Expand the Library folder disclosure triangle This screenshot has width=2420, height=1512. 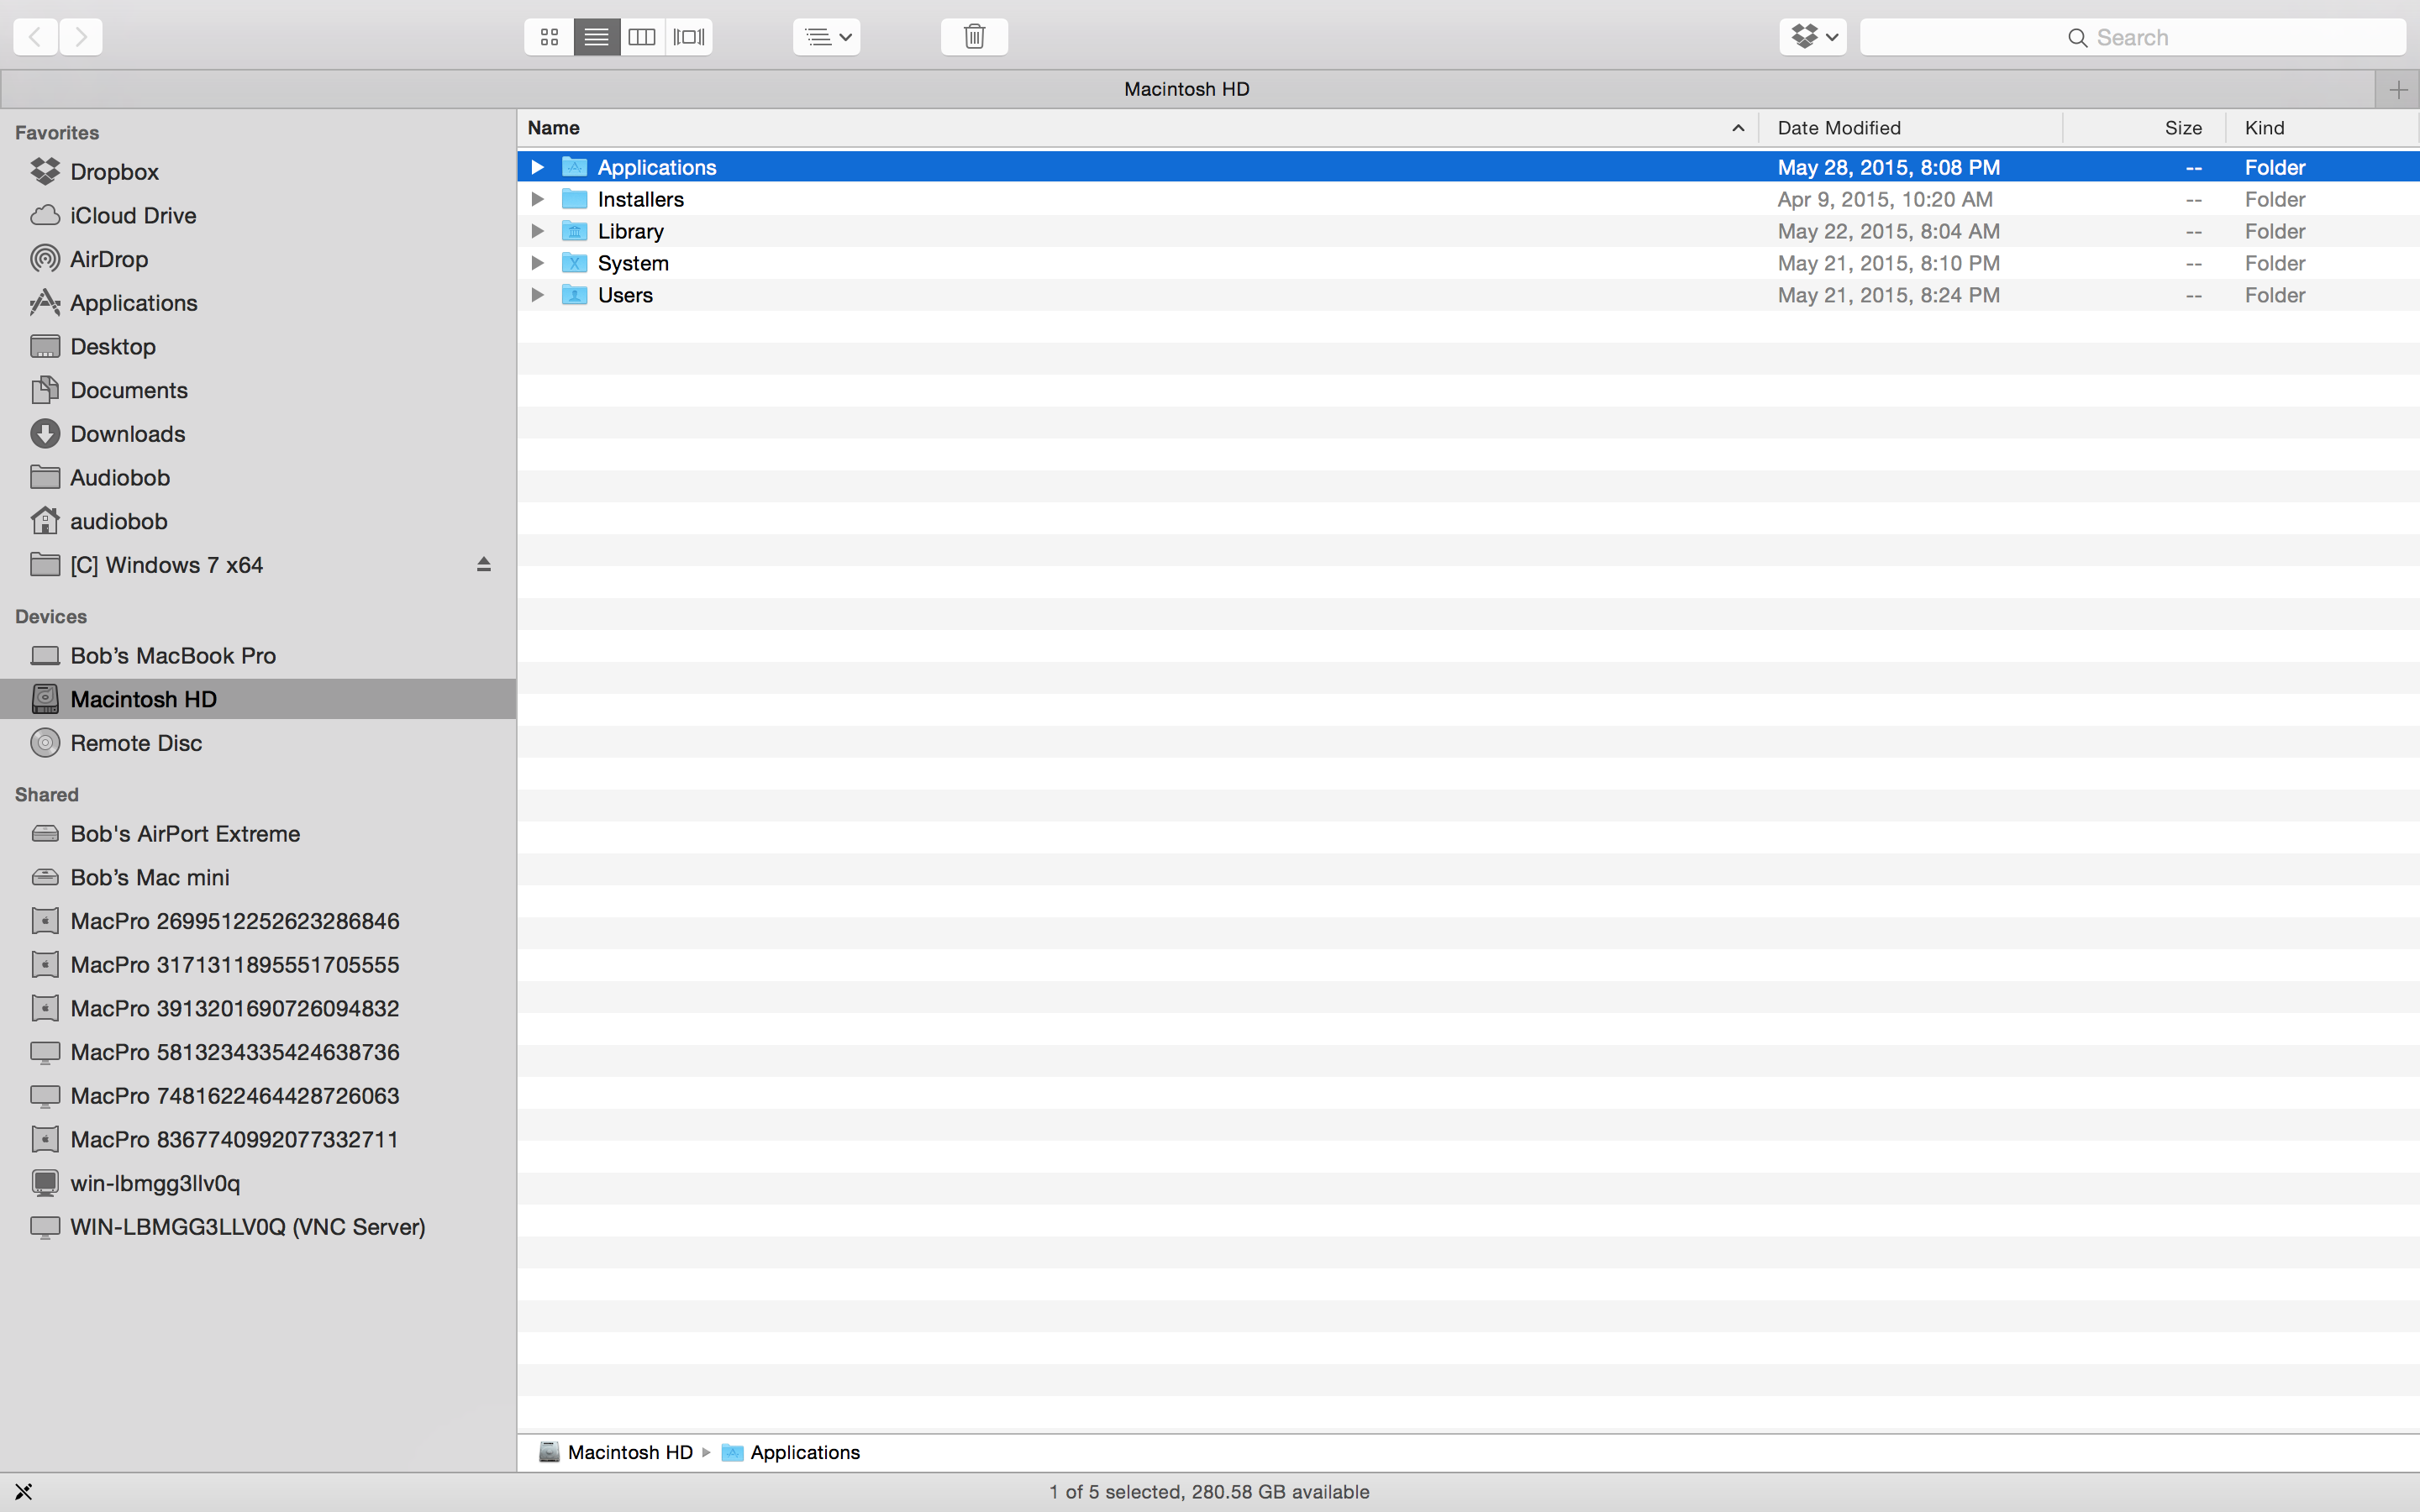[x=537, y=231]
